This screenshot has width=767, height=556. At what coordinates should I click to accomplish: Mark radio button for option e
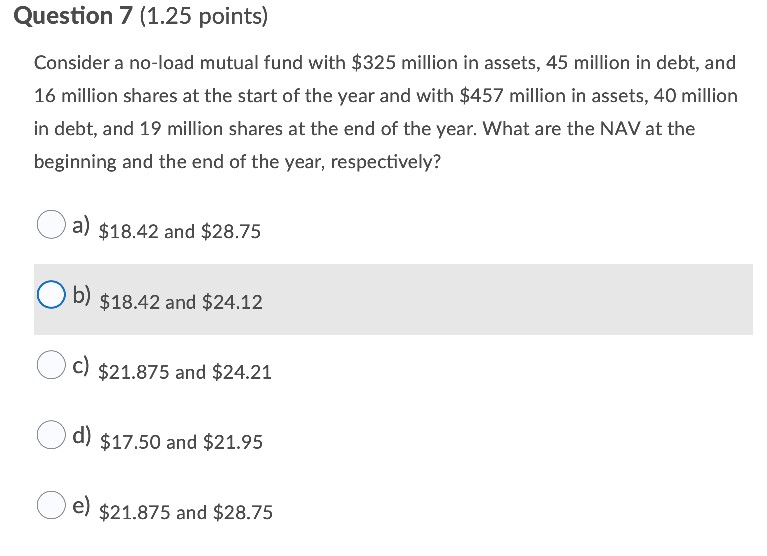pos(51,505)
